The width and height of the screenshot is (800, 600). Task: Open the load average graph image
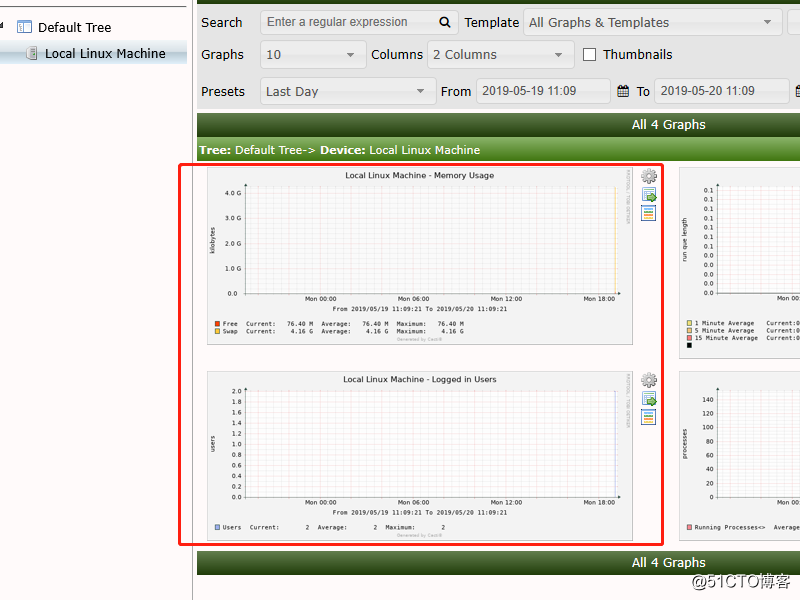tap(740, 263)
